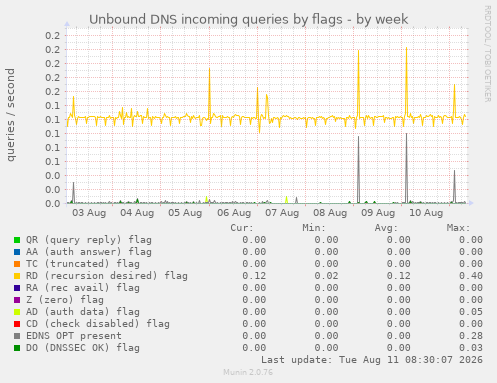
Task: Click the '05 Aug' x-axis label
Action: pyautogui.click(x=185, y=213)
